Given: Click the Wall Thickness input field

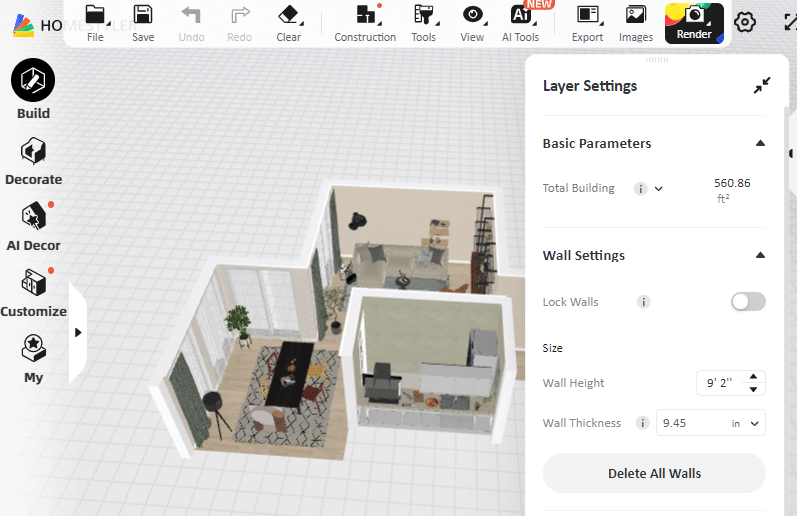Looking at the screenshot, I should (x=690, y=424).
